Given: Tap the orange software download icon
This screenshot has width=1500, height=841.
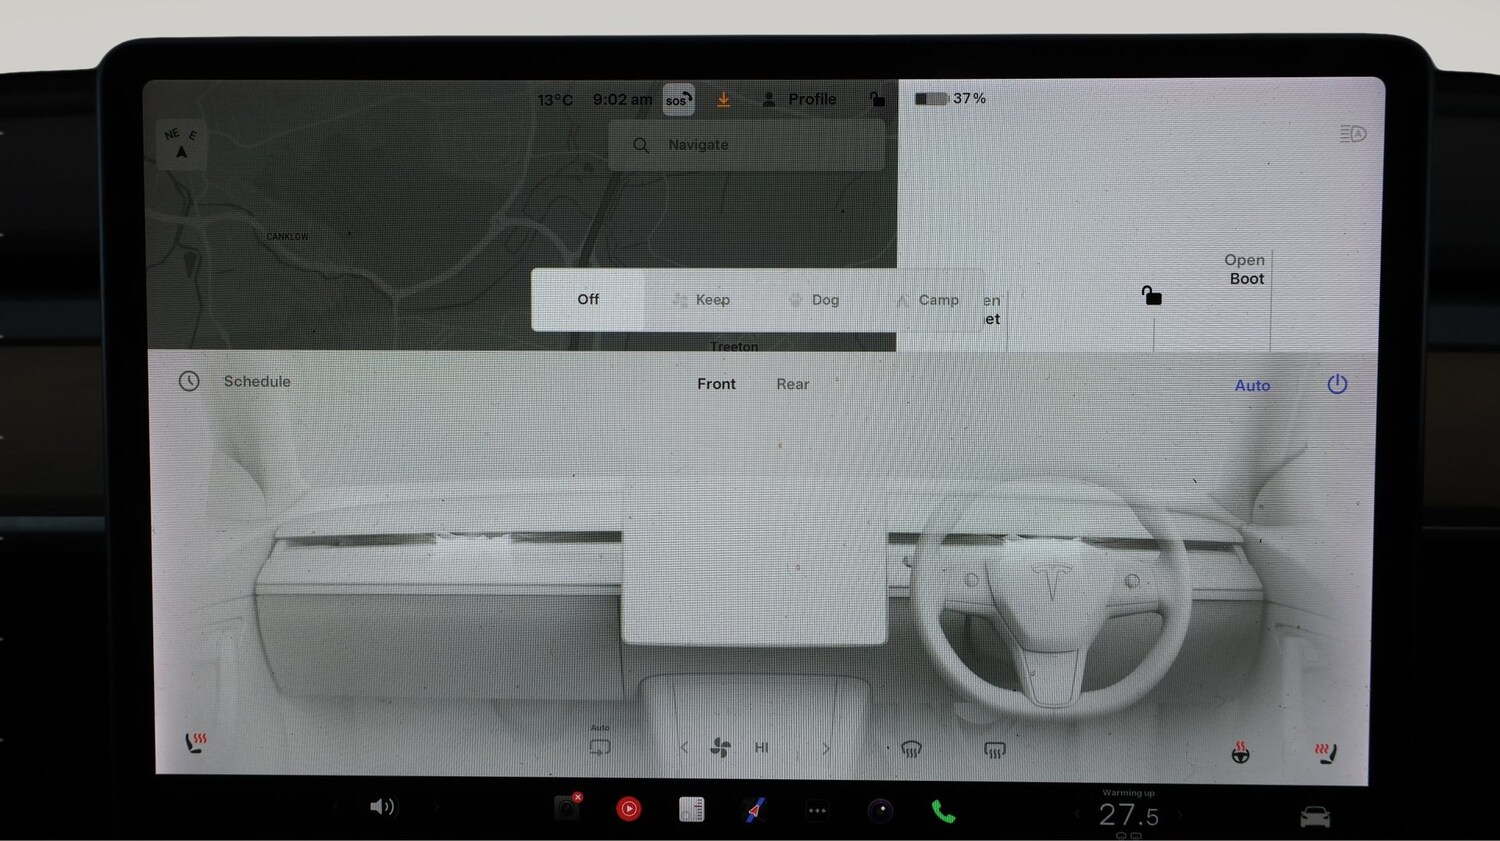Looking at the screenshot, I should coord(723,99).
